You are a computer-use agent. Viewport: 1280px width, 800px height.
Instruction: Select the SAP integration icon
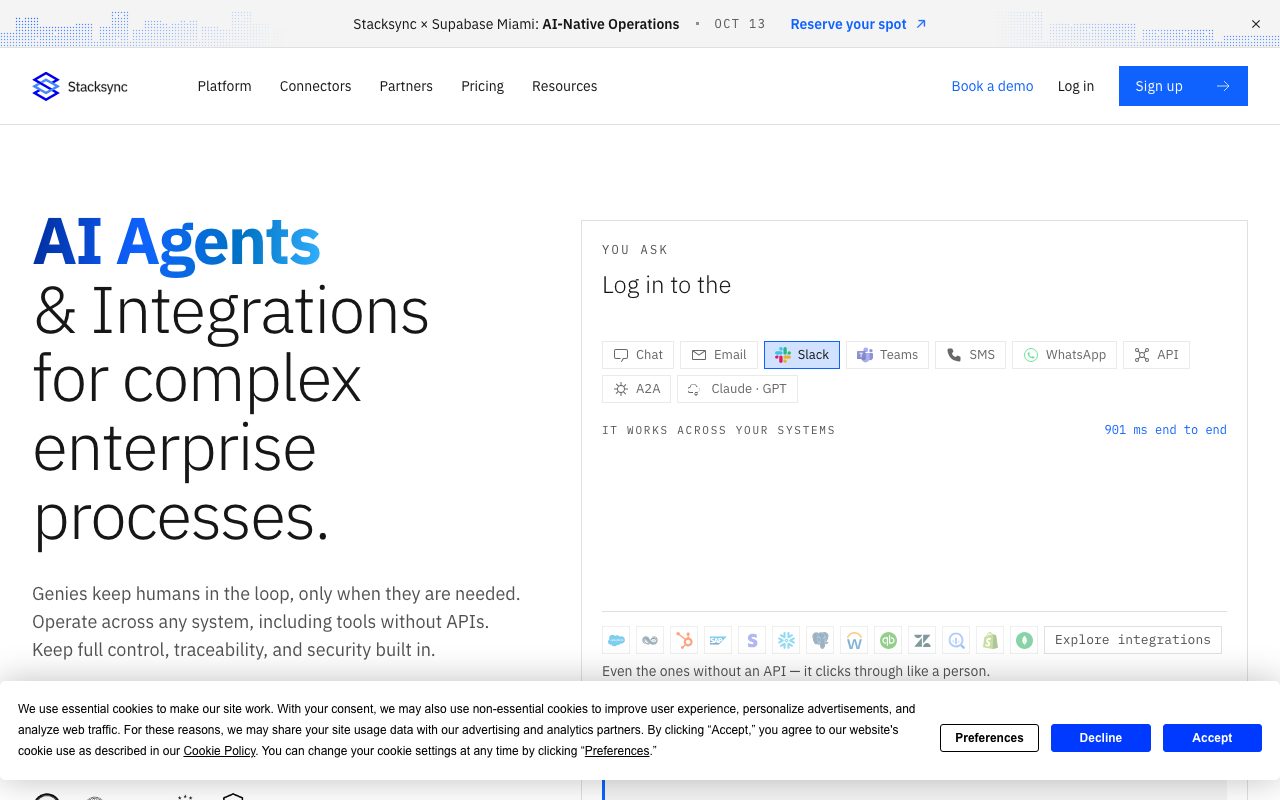tap(718, 640)
